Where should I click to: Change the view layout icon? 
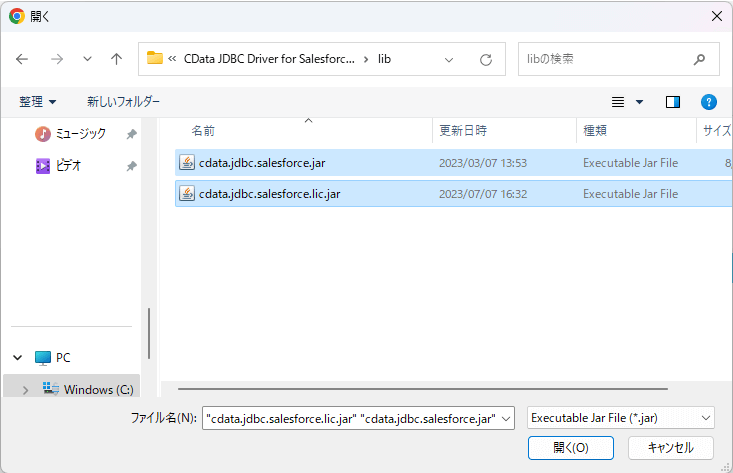[x=618, y=102]
